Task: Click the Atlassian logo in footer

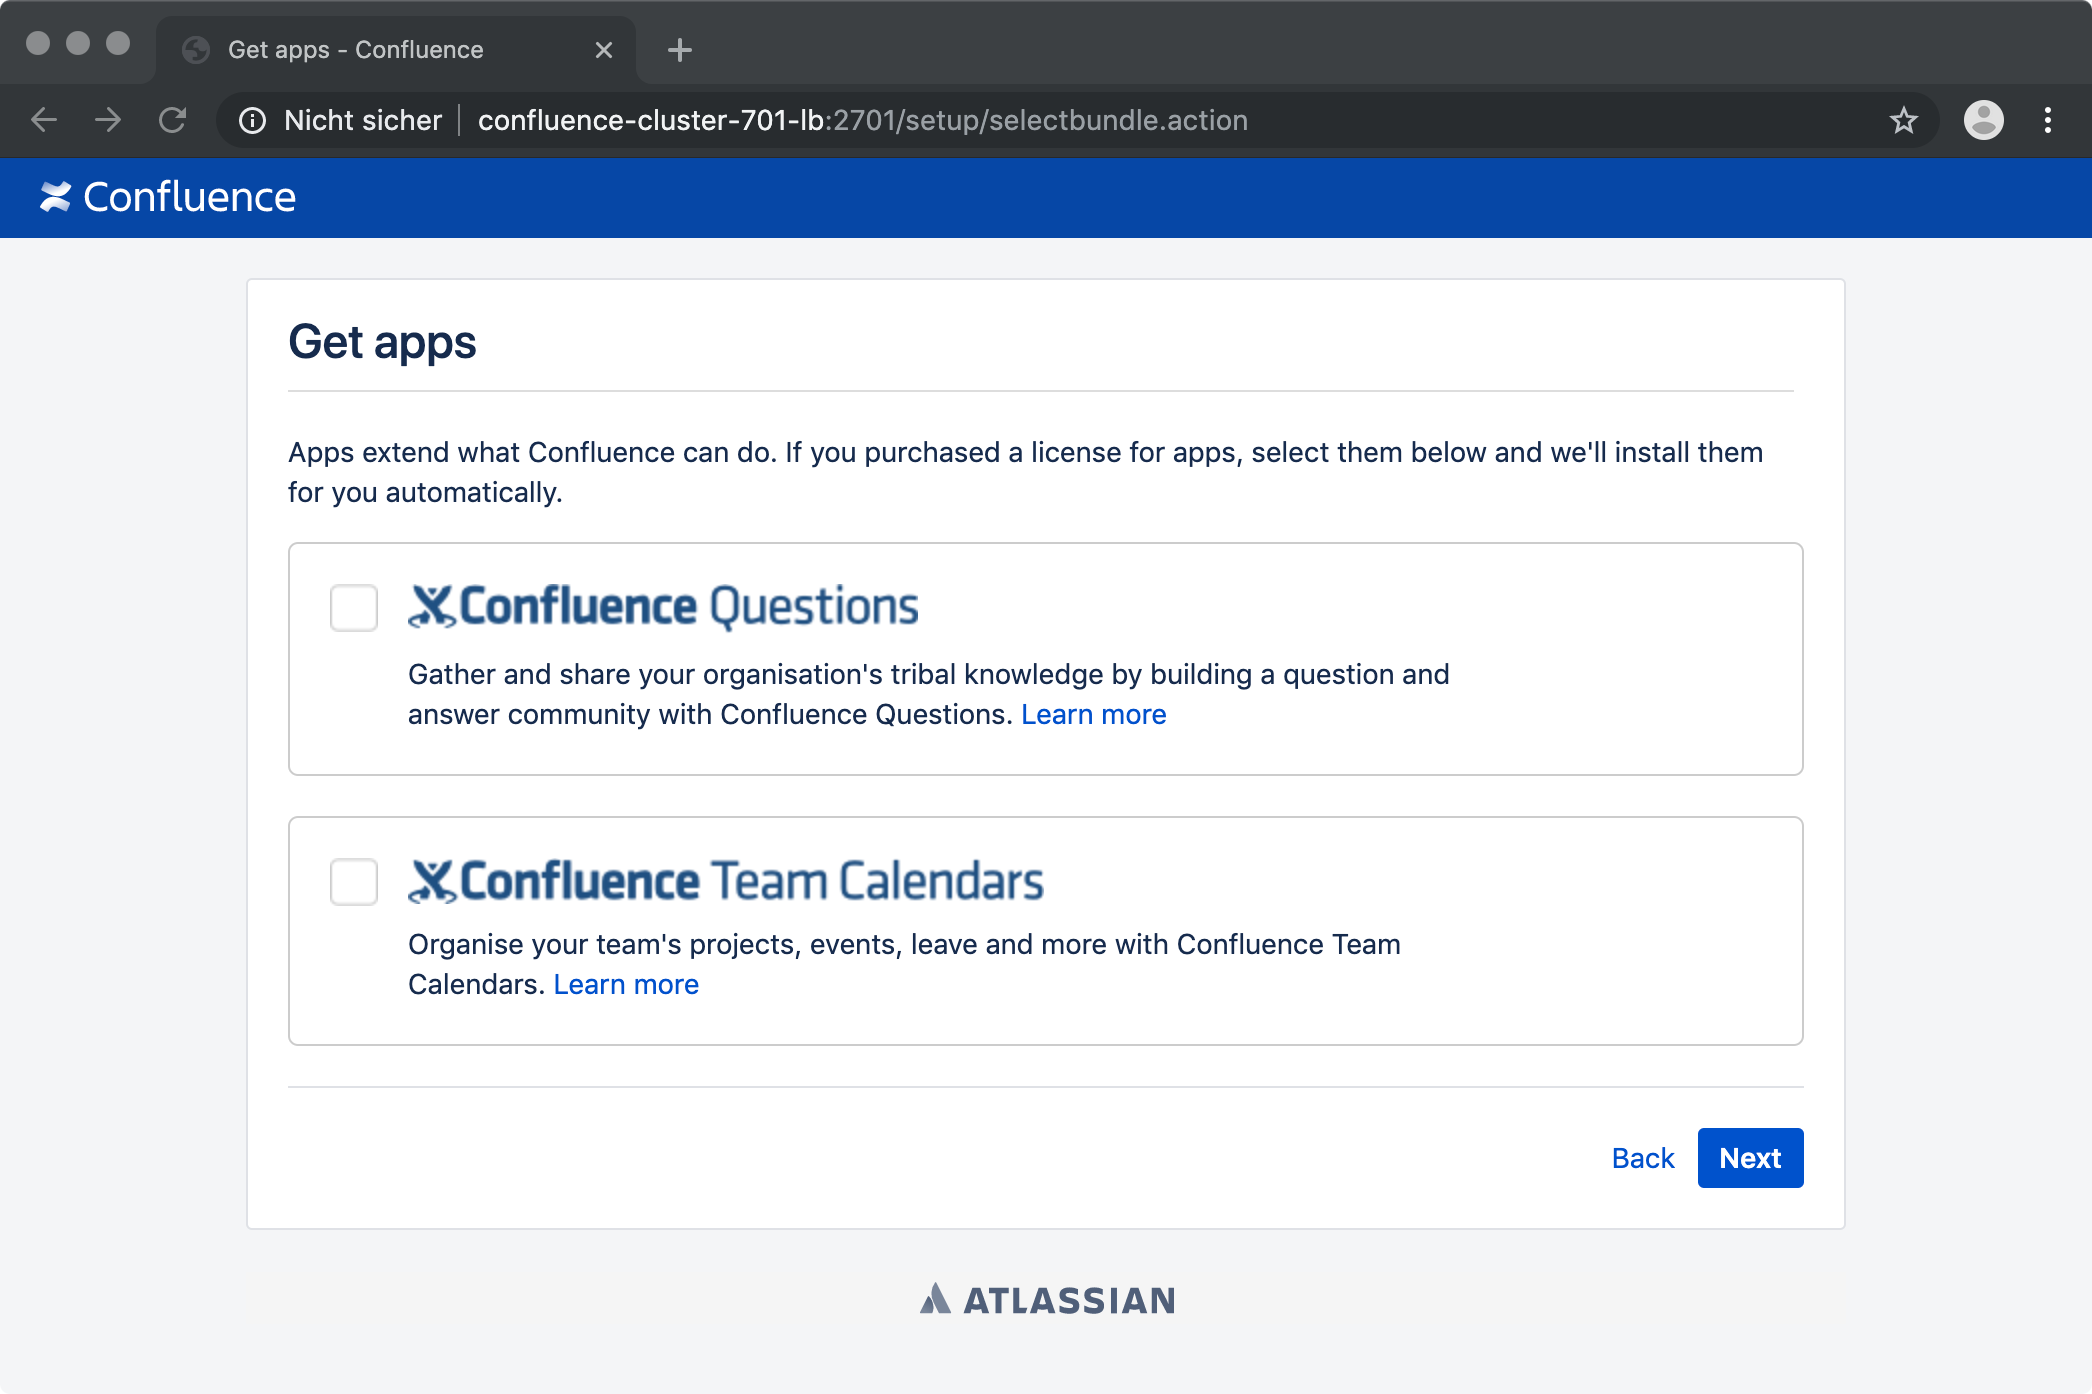Action: pos(1047,1299)
